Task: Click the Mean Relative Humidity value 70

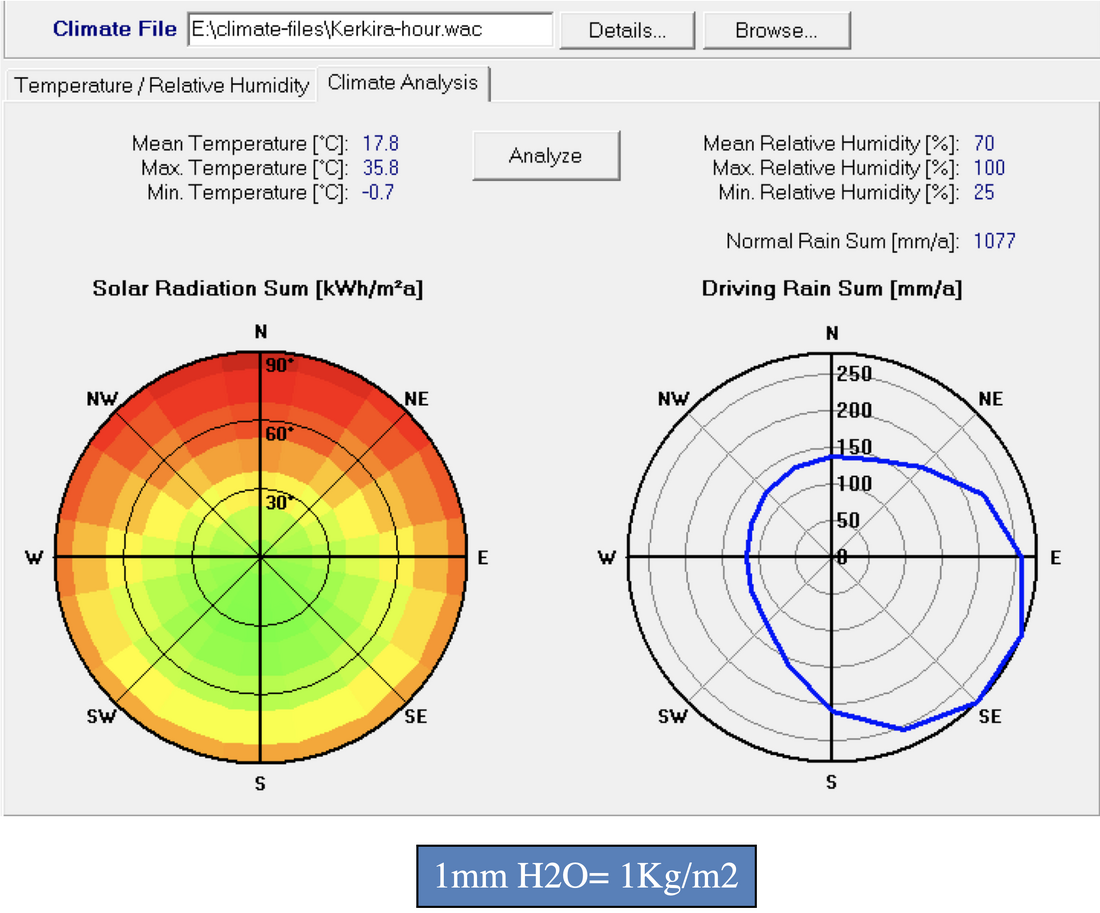Action: pos(984,144)
